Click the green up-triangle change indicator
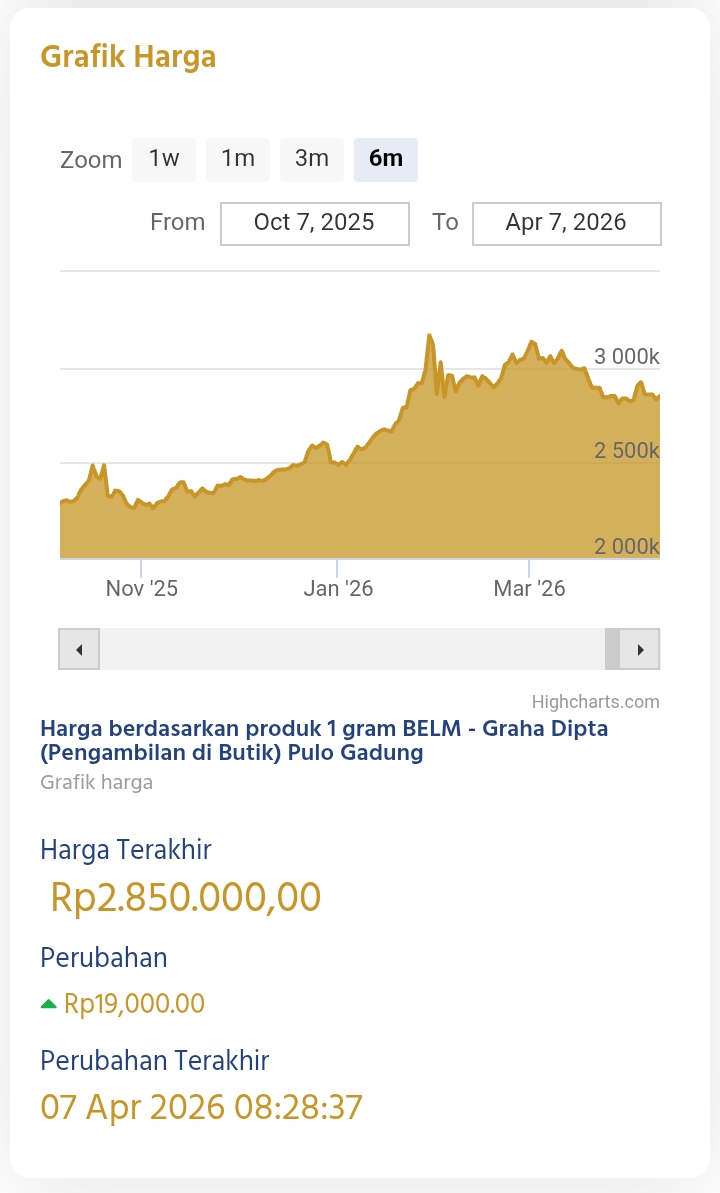 coord(48,1003)
